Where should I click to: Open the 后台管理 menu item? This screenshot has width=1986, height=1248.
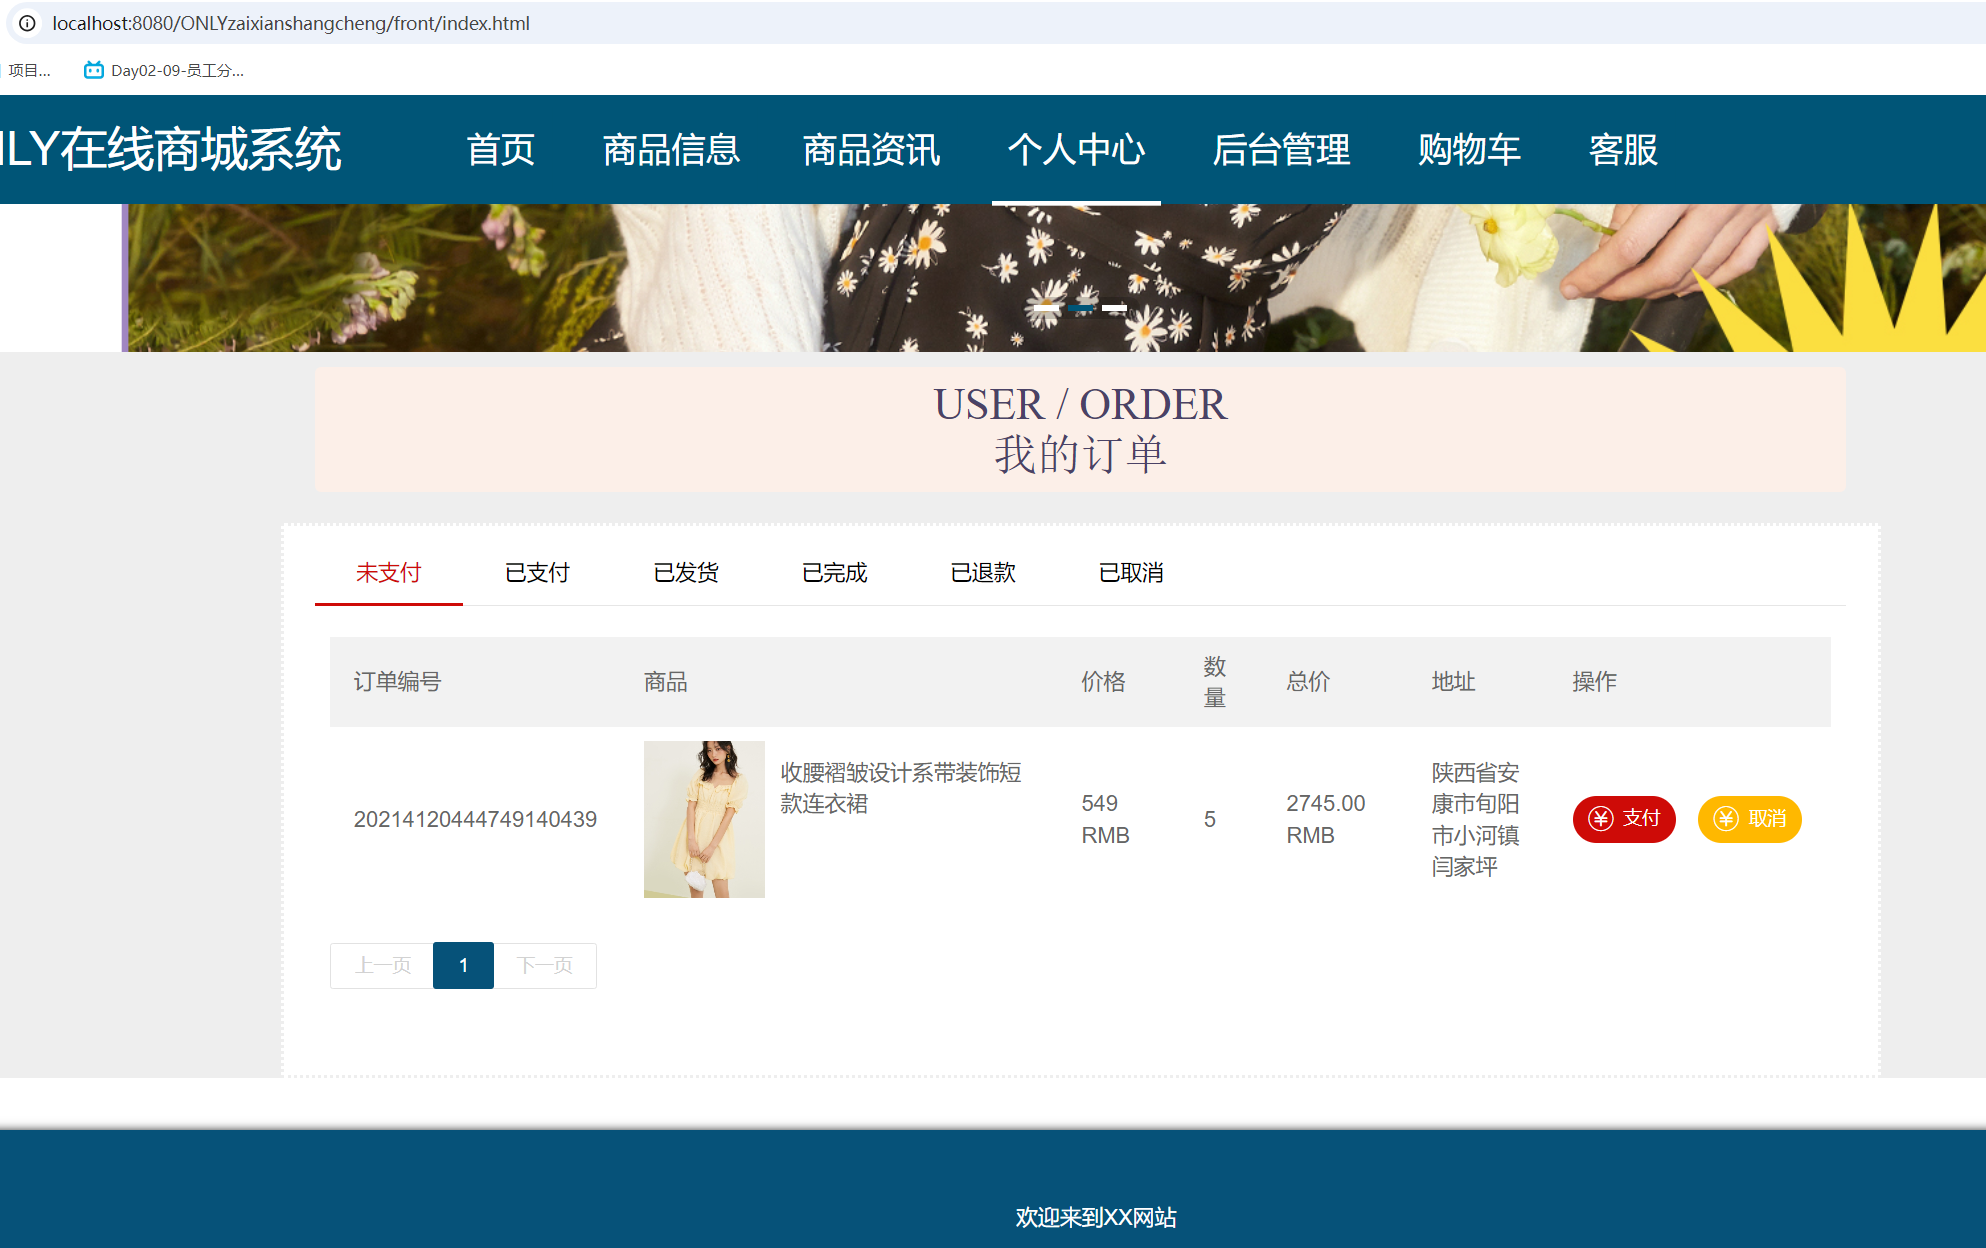pos(1282,150)
